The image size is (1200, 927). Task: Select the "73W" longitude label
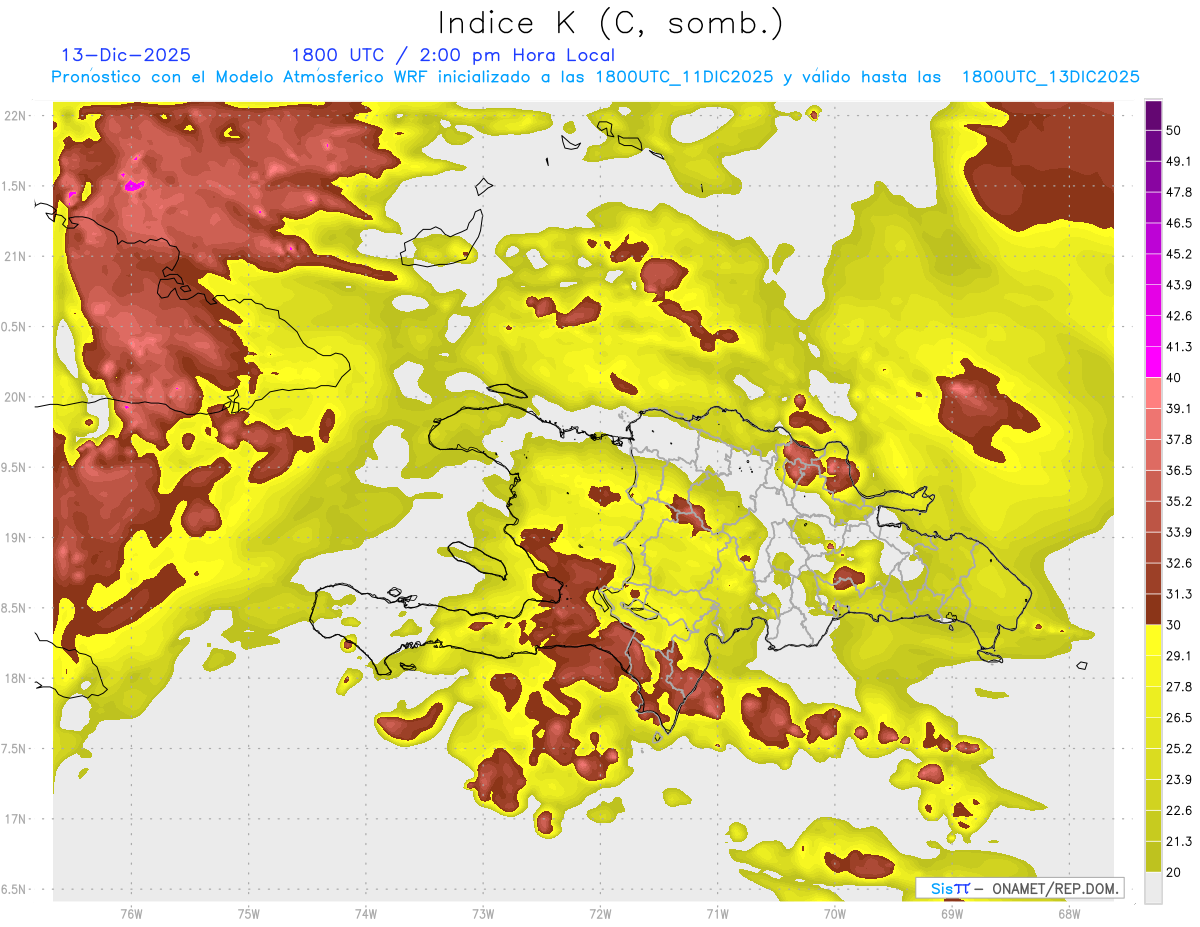point(483,913)
